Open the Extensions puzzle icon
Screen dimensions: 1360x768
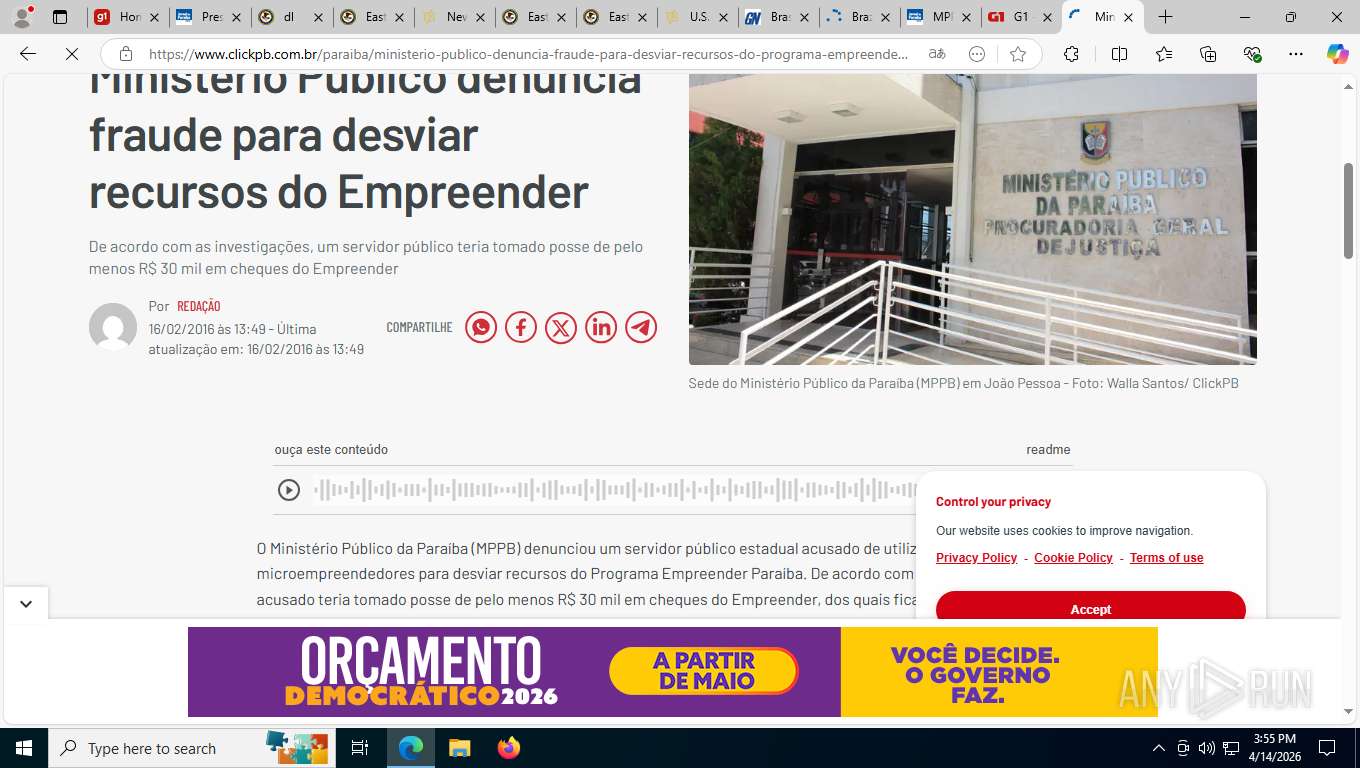pyautogui.click(x=1071, y=54)
